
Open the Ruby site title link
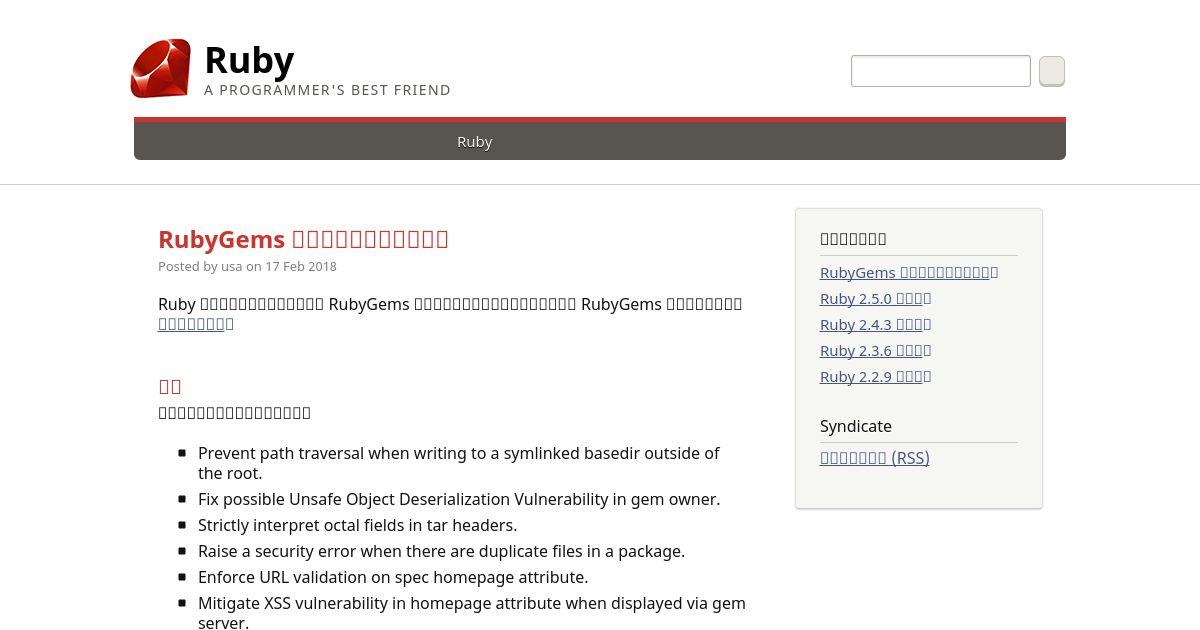(x=249, y=60)
